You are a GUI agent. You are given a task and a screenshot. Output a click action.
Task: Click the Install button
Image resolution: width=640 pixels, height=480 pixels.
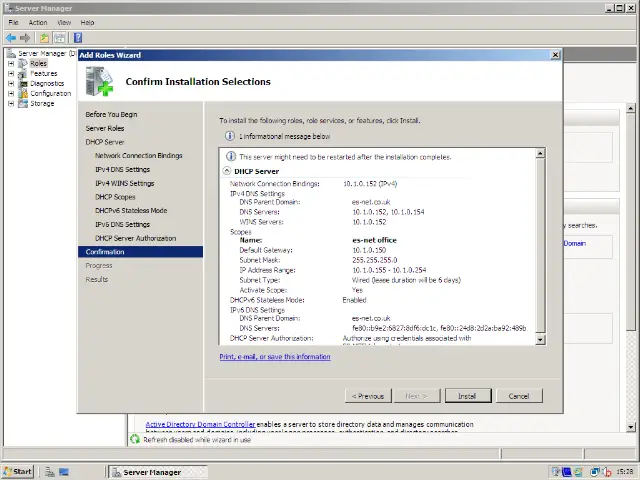[x=468, y=396]
